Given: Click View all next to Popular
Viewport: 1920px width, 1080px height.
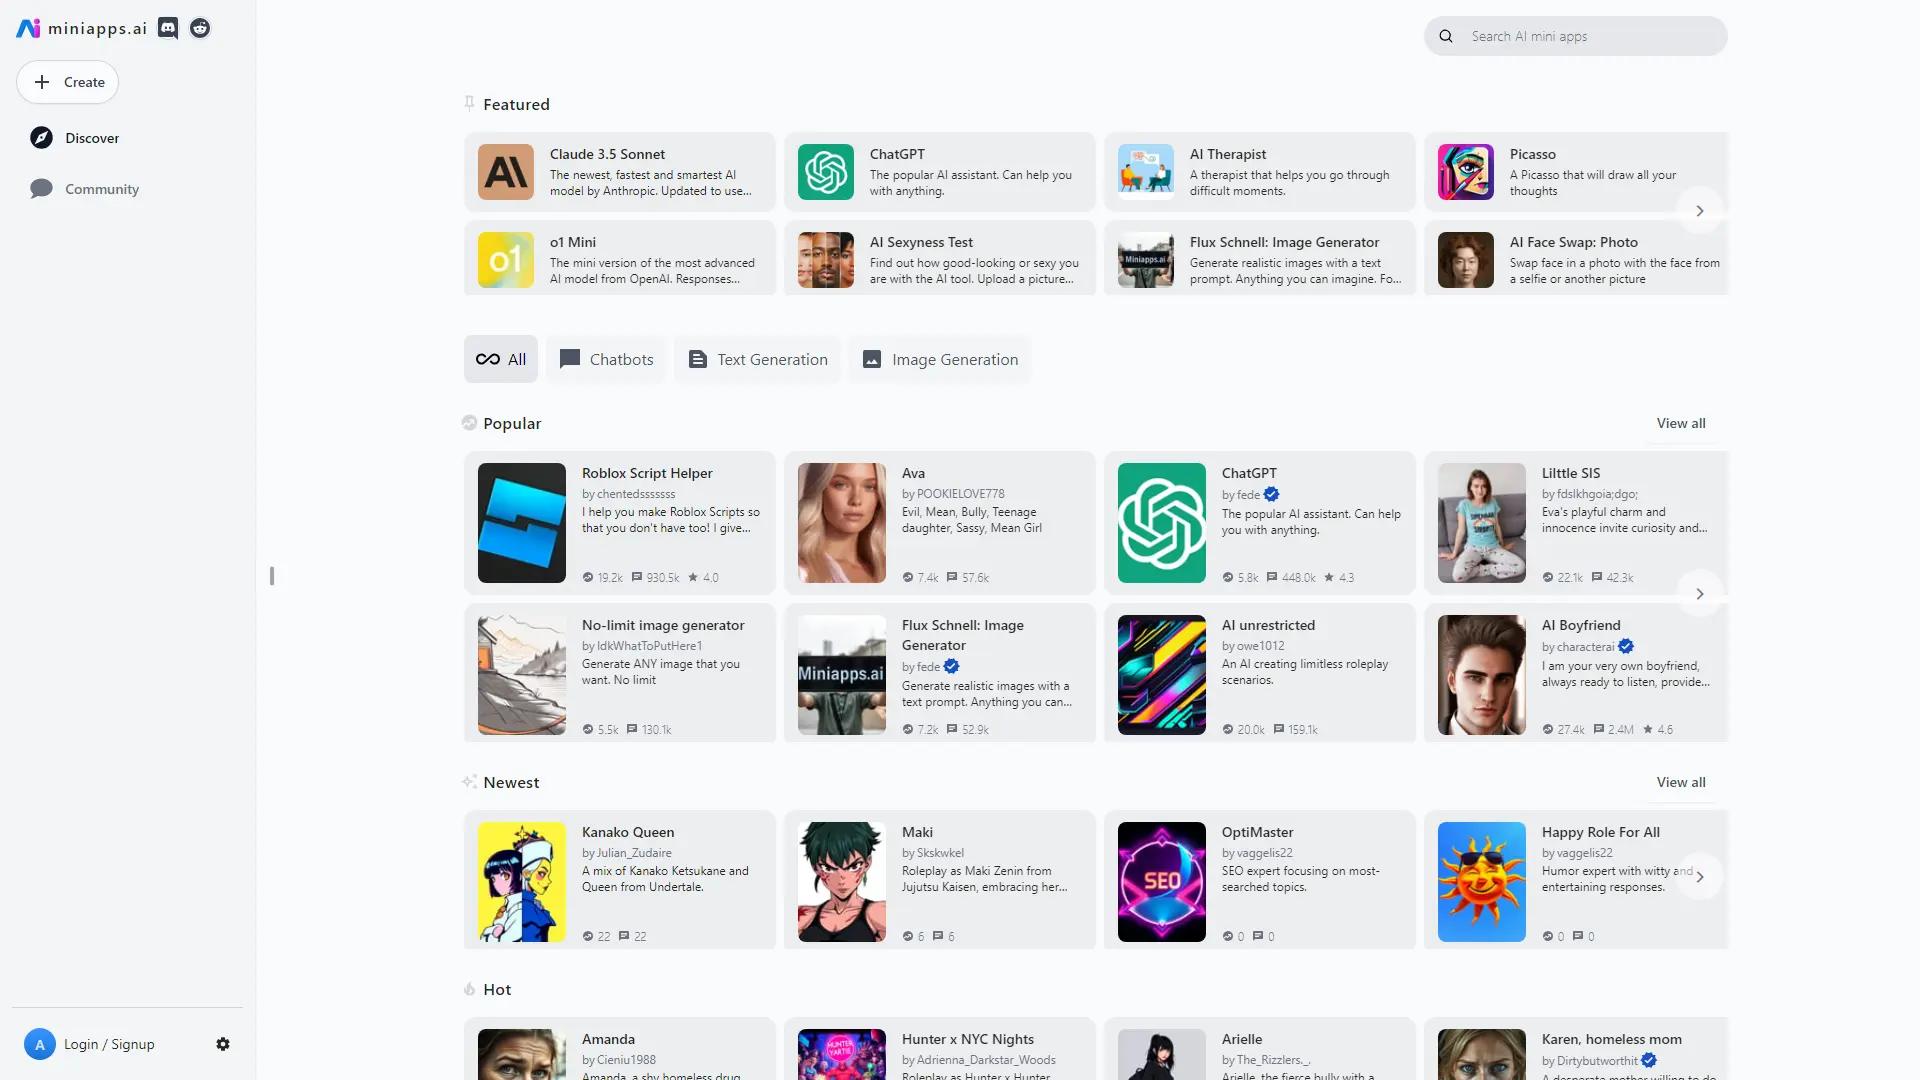Looking at the screenshot, I should coord(1680,422).
